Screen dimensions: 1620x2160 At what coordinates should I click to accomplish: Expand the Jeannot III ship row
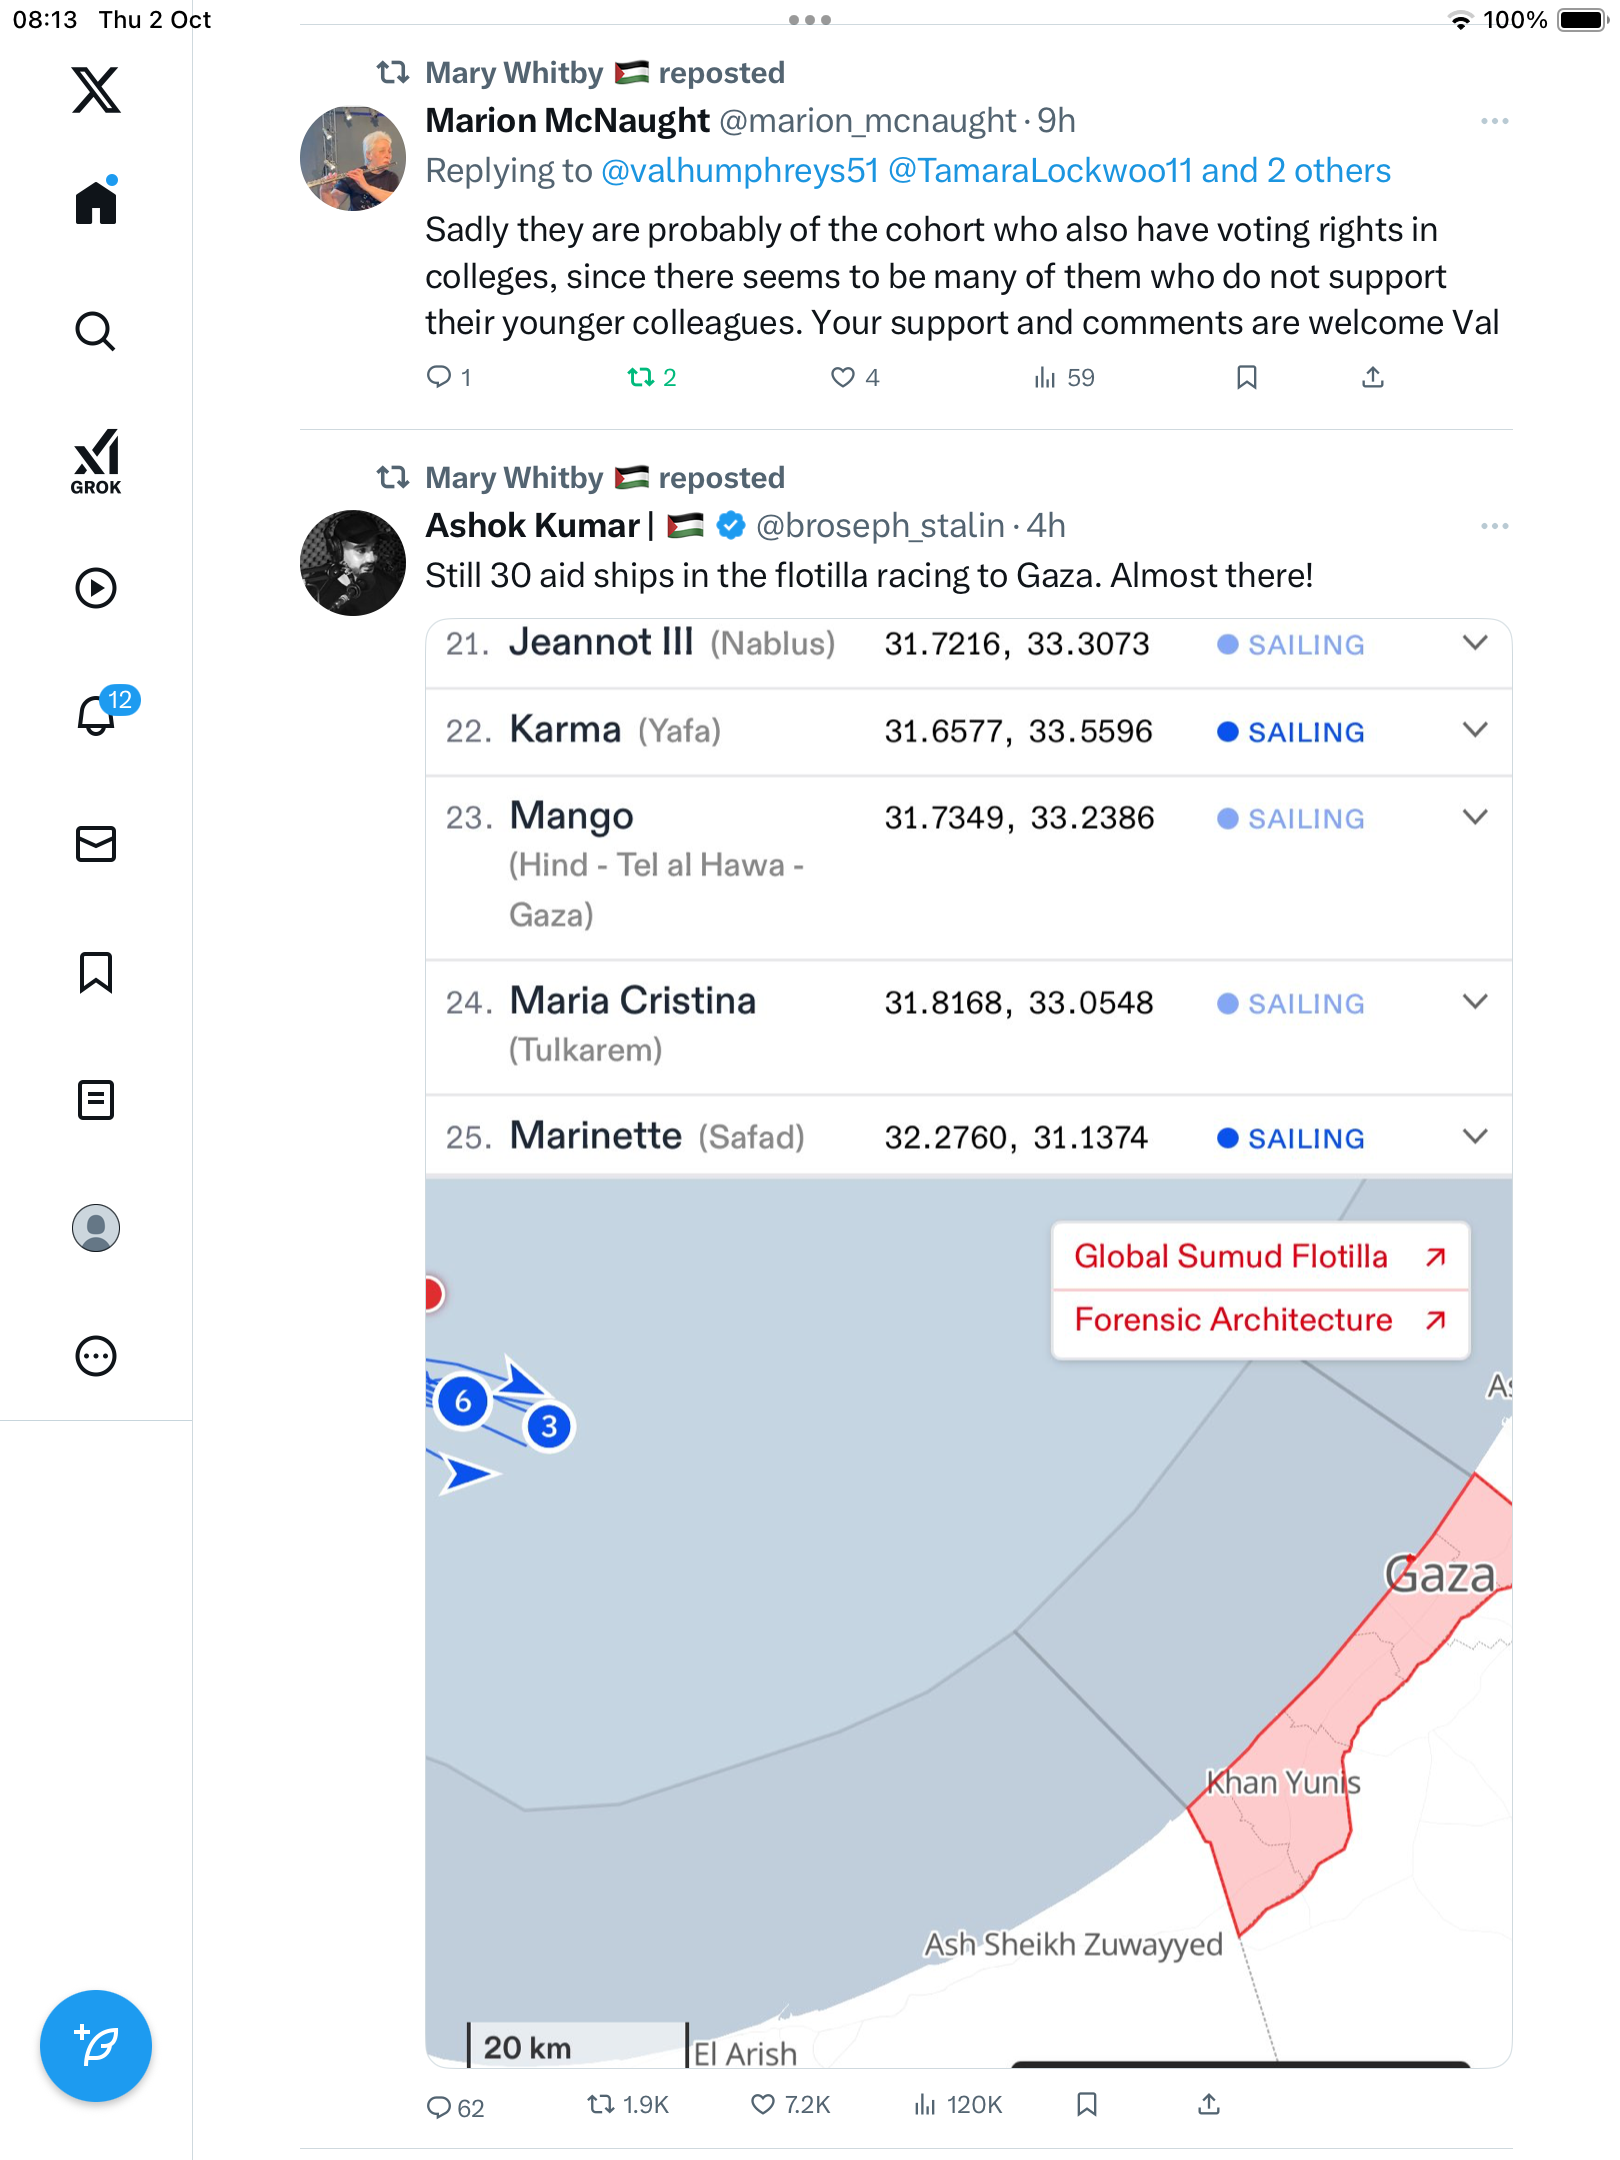click(x=1475, y=643)
